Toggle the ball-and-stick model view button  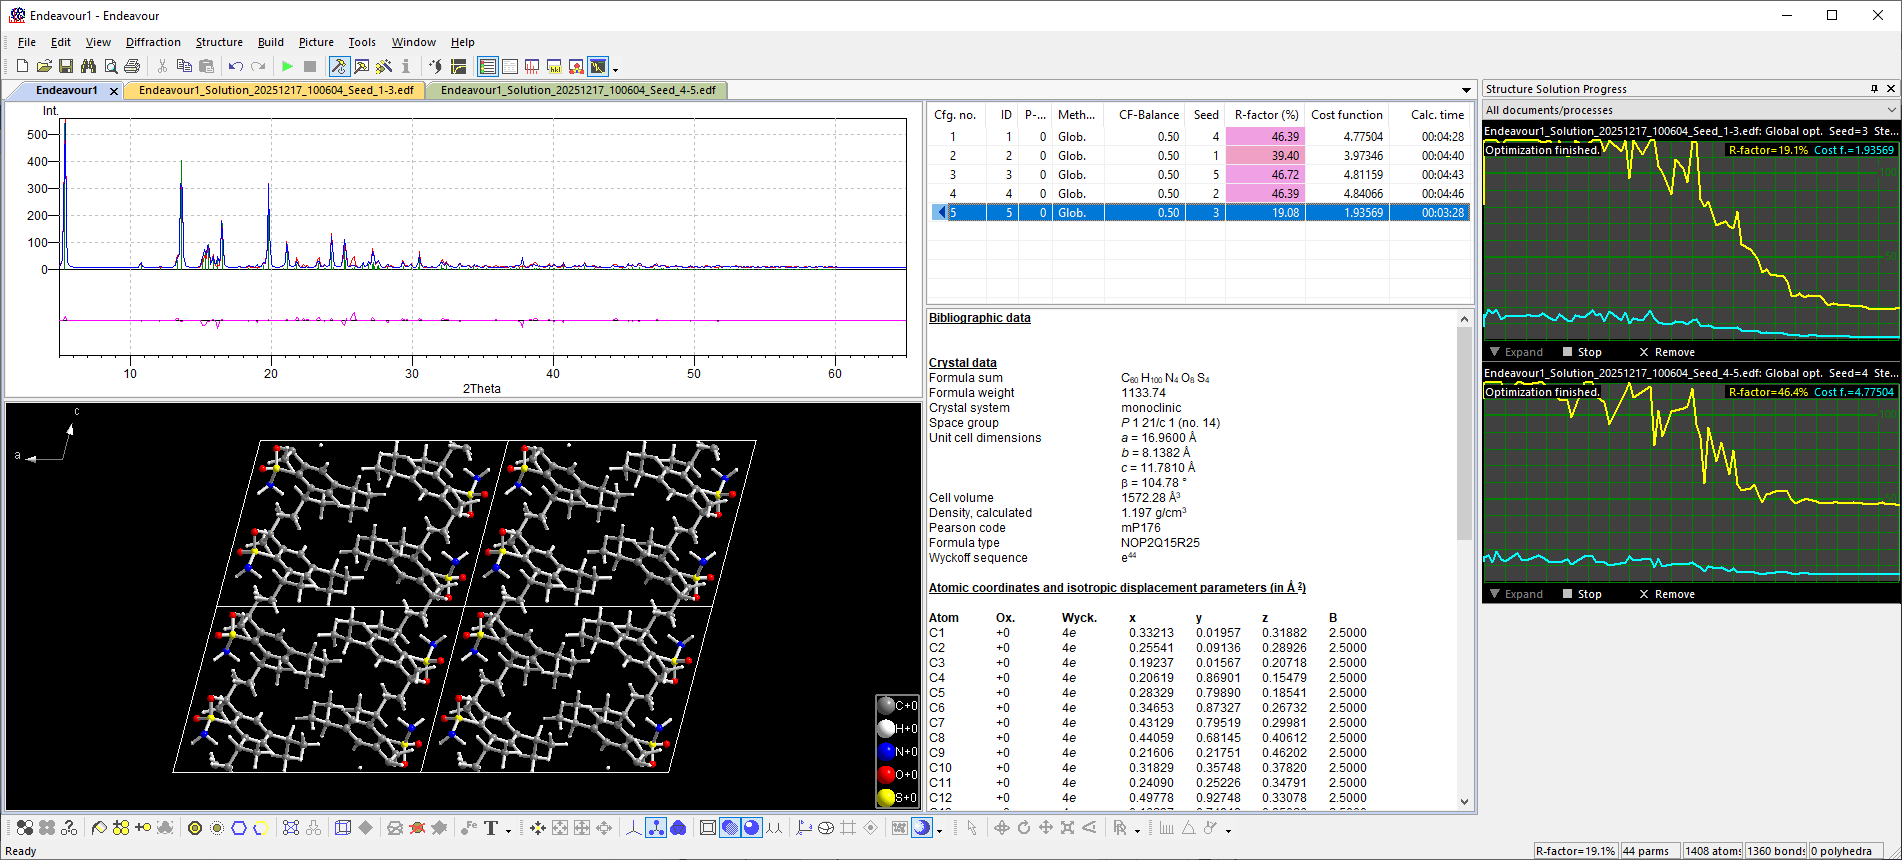tap(655, 828)
